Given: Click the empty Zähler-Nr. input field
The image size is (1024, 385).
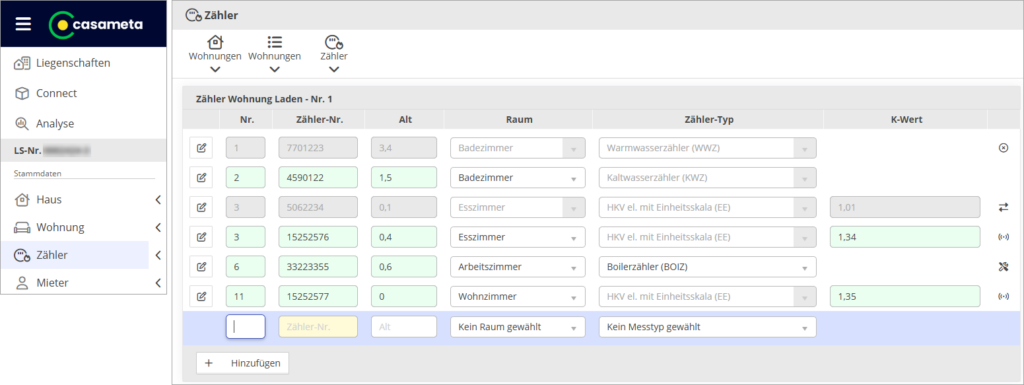Looking at the screenshot, I should click(318, 327).
